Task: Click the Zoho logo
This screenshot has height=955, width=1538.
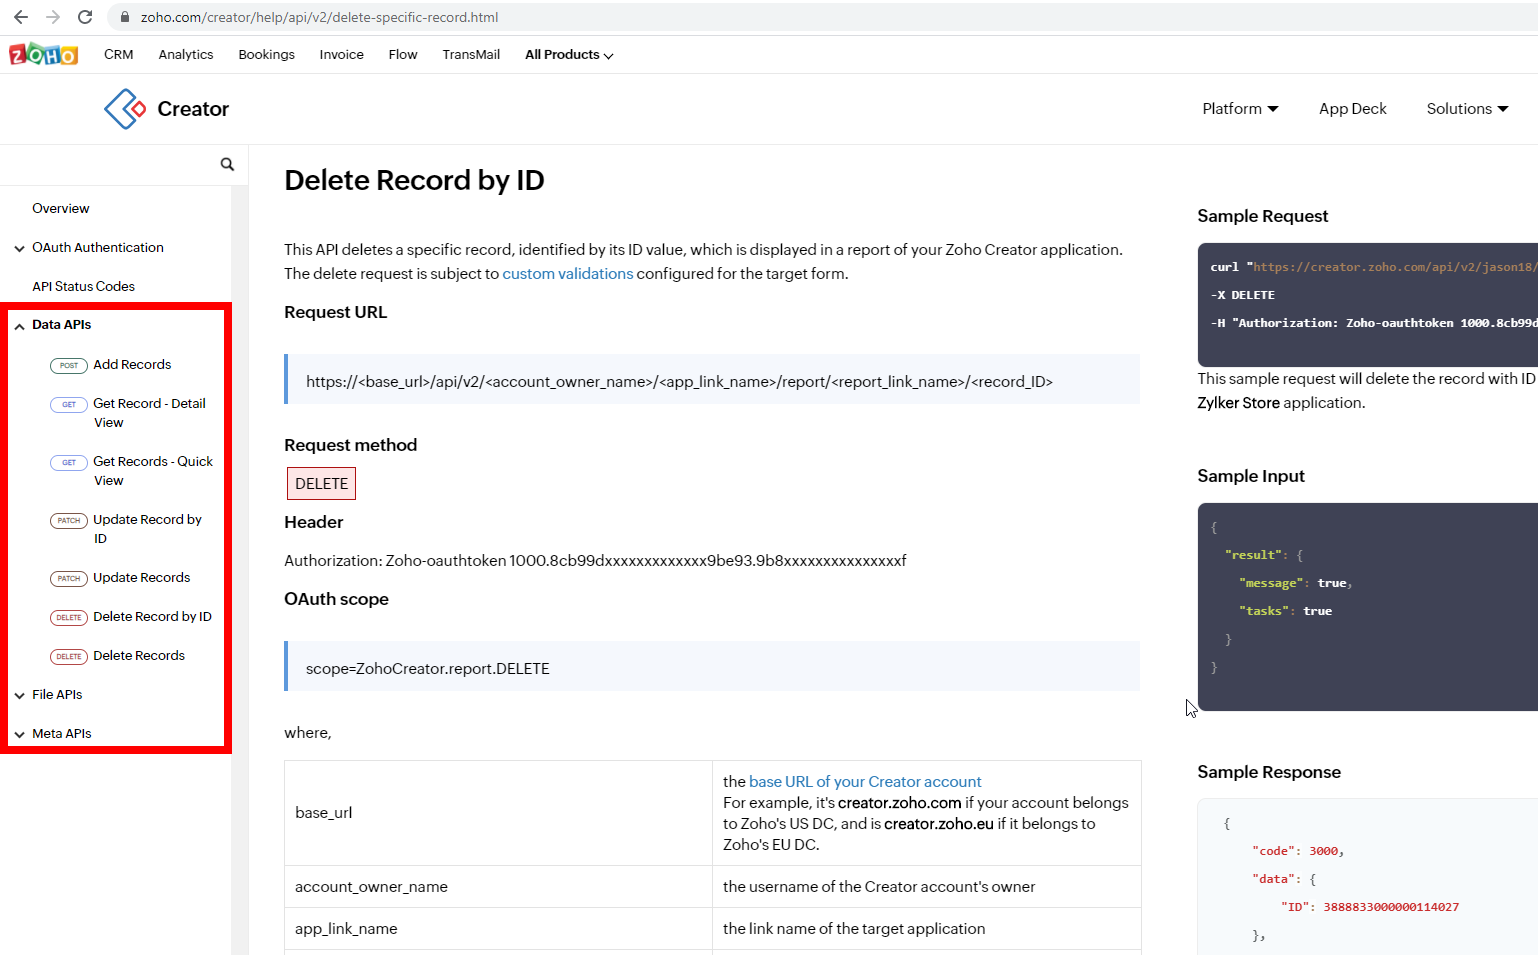Action: pos(43,54)
